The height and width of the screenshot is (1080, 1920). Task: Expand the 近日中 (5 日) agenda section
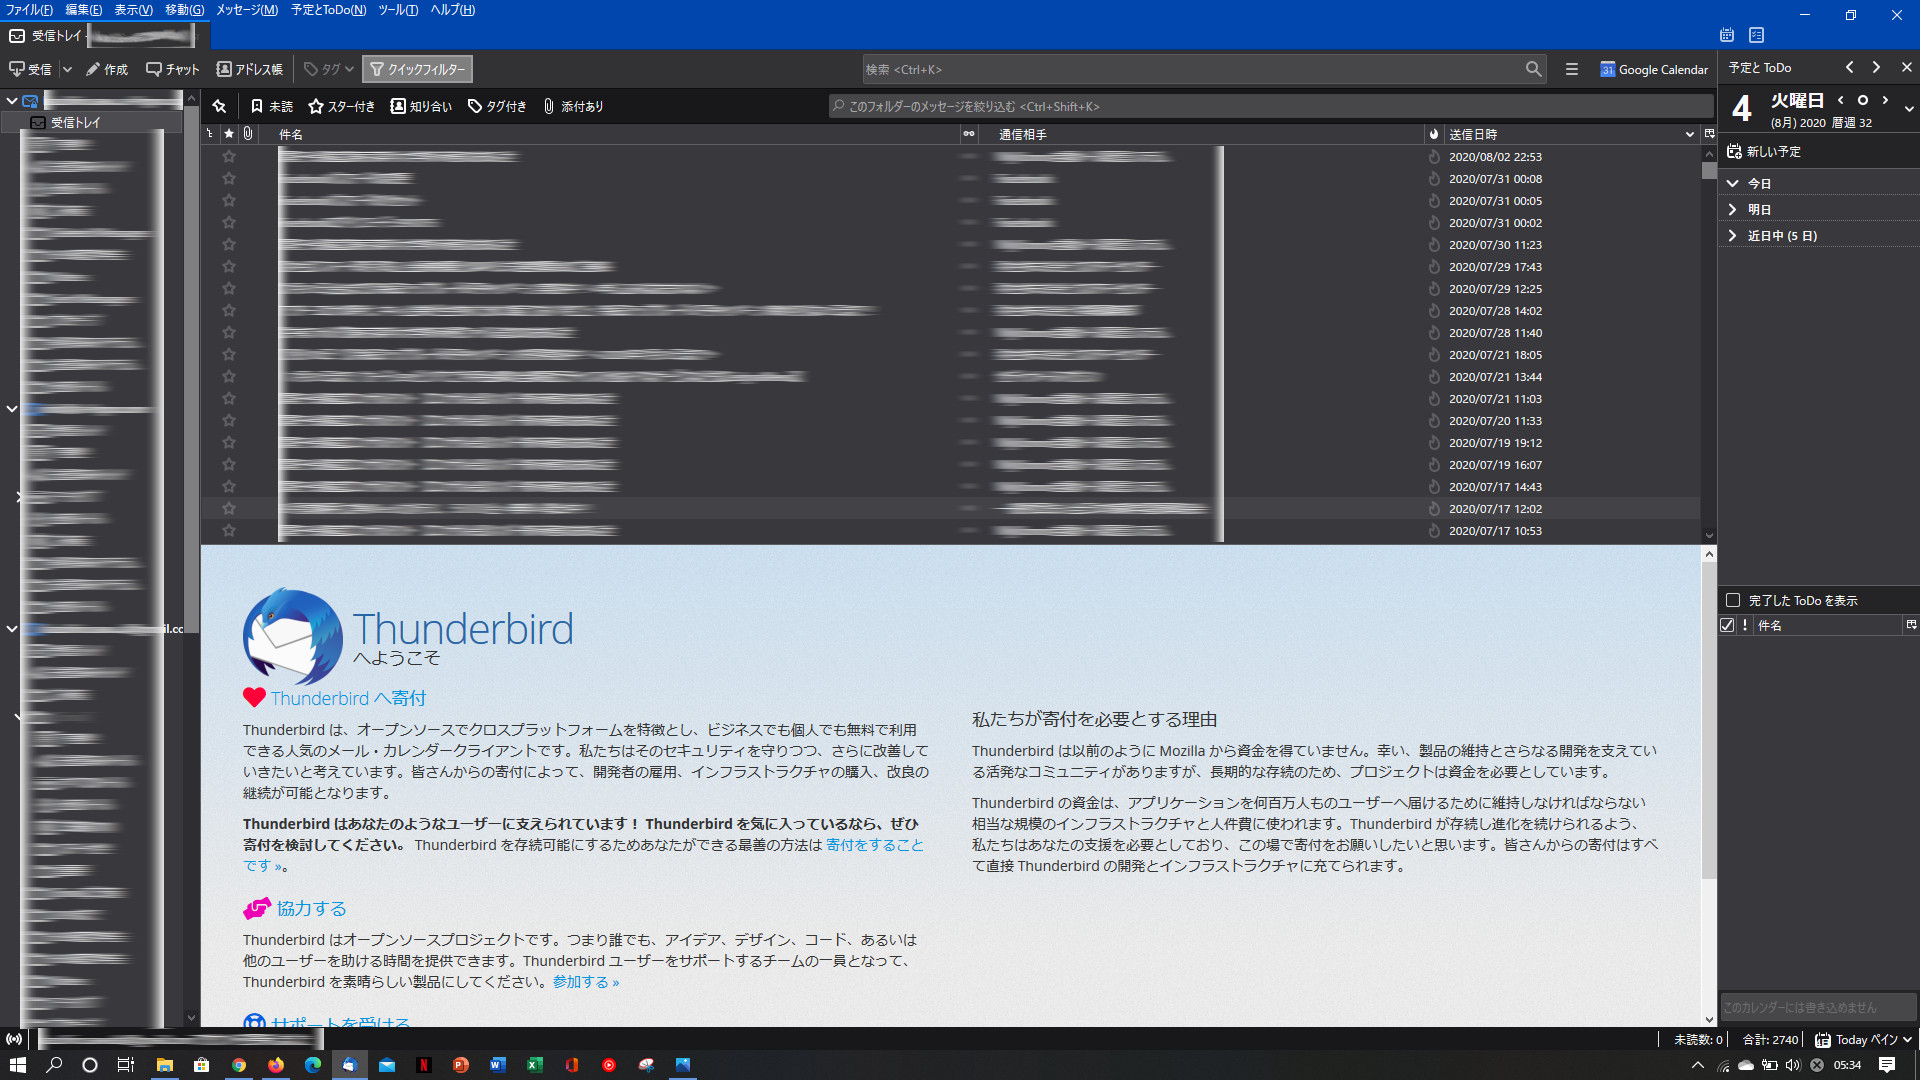tap(1732, 236)
